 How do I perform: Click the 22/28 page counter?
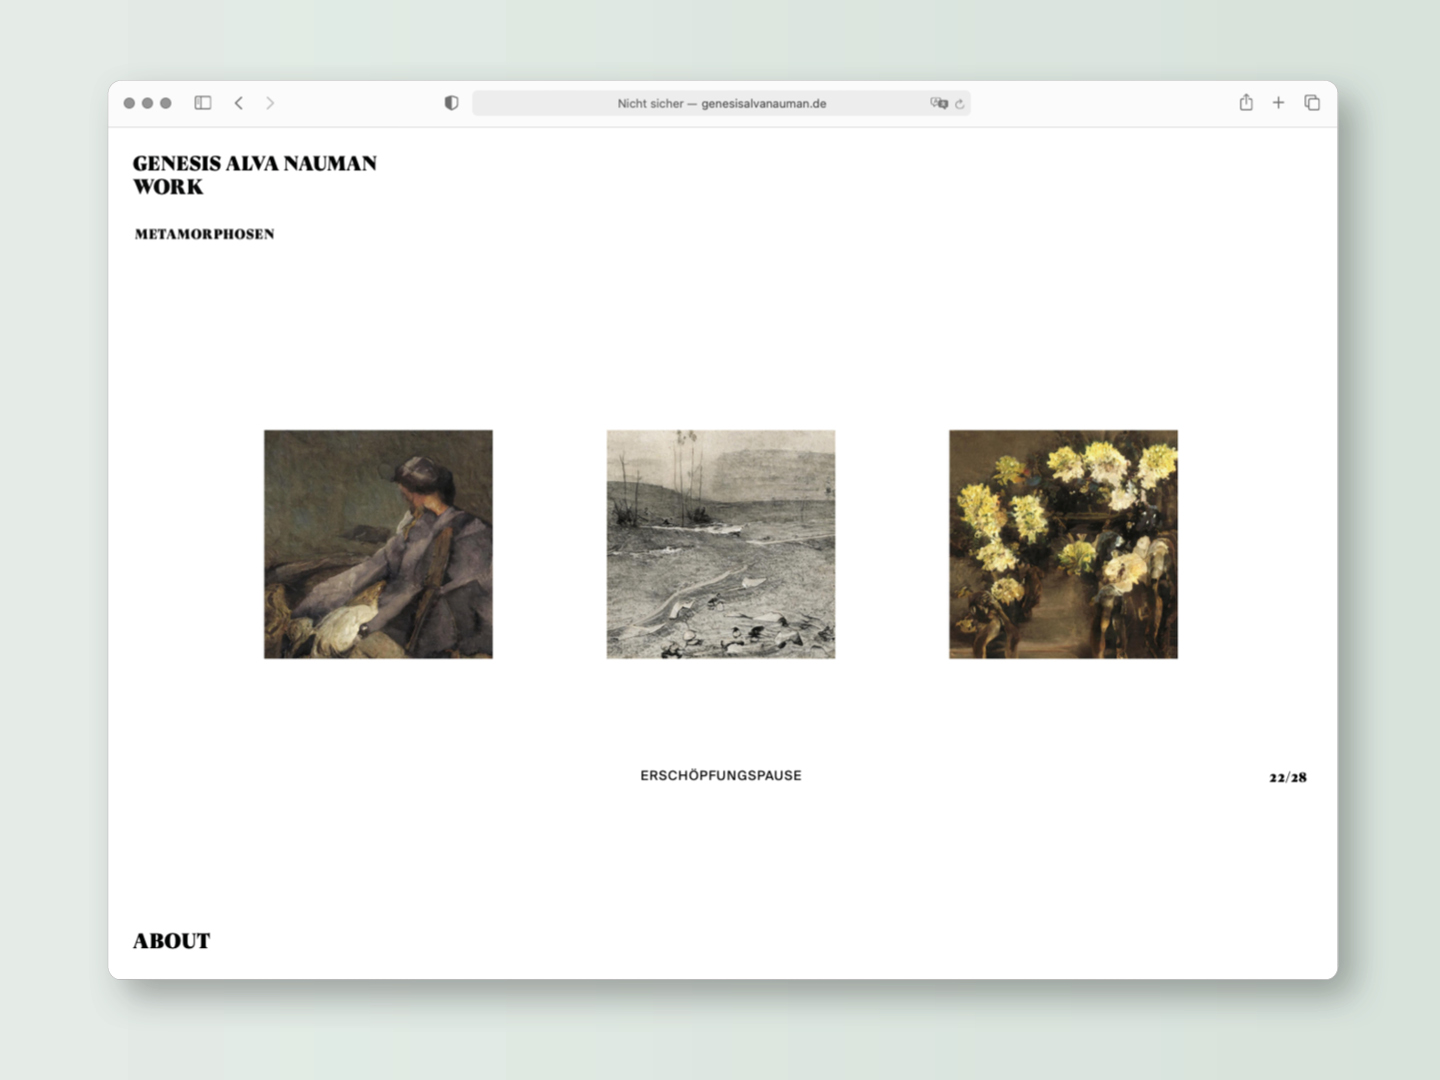point(1288,777)
